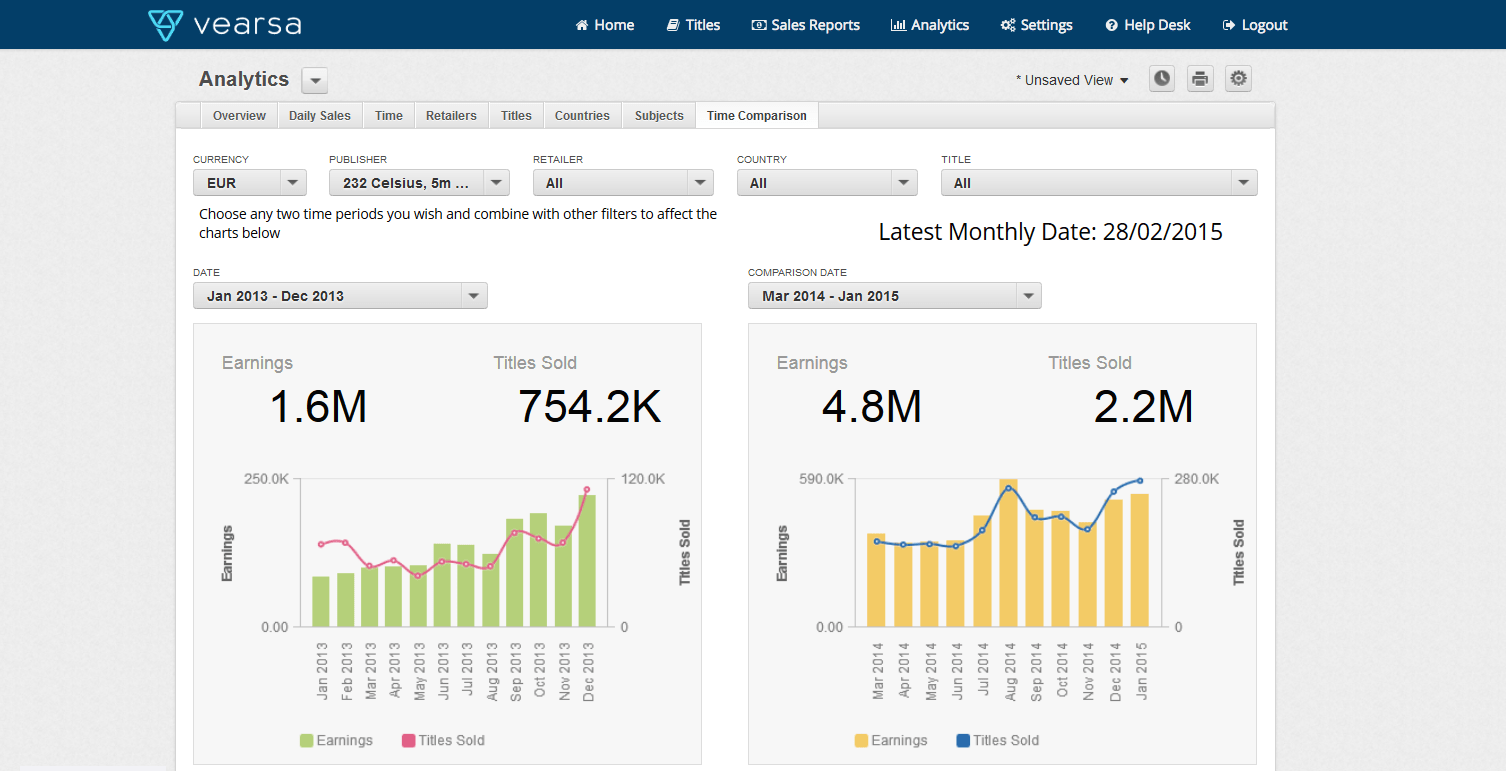Open the Help Desk link
The height and width of the screenshot is (771, 1506).
[1148, 25]
